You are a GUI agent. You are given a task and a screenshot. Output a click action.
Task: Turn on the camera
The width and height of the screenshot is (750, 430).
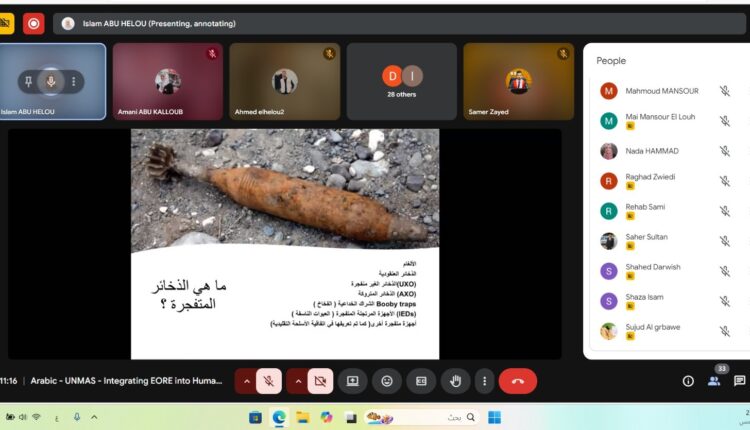click(x=320, y=381)
